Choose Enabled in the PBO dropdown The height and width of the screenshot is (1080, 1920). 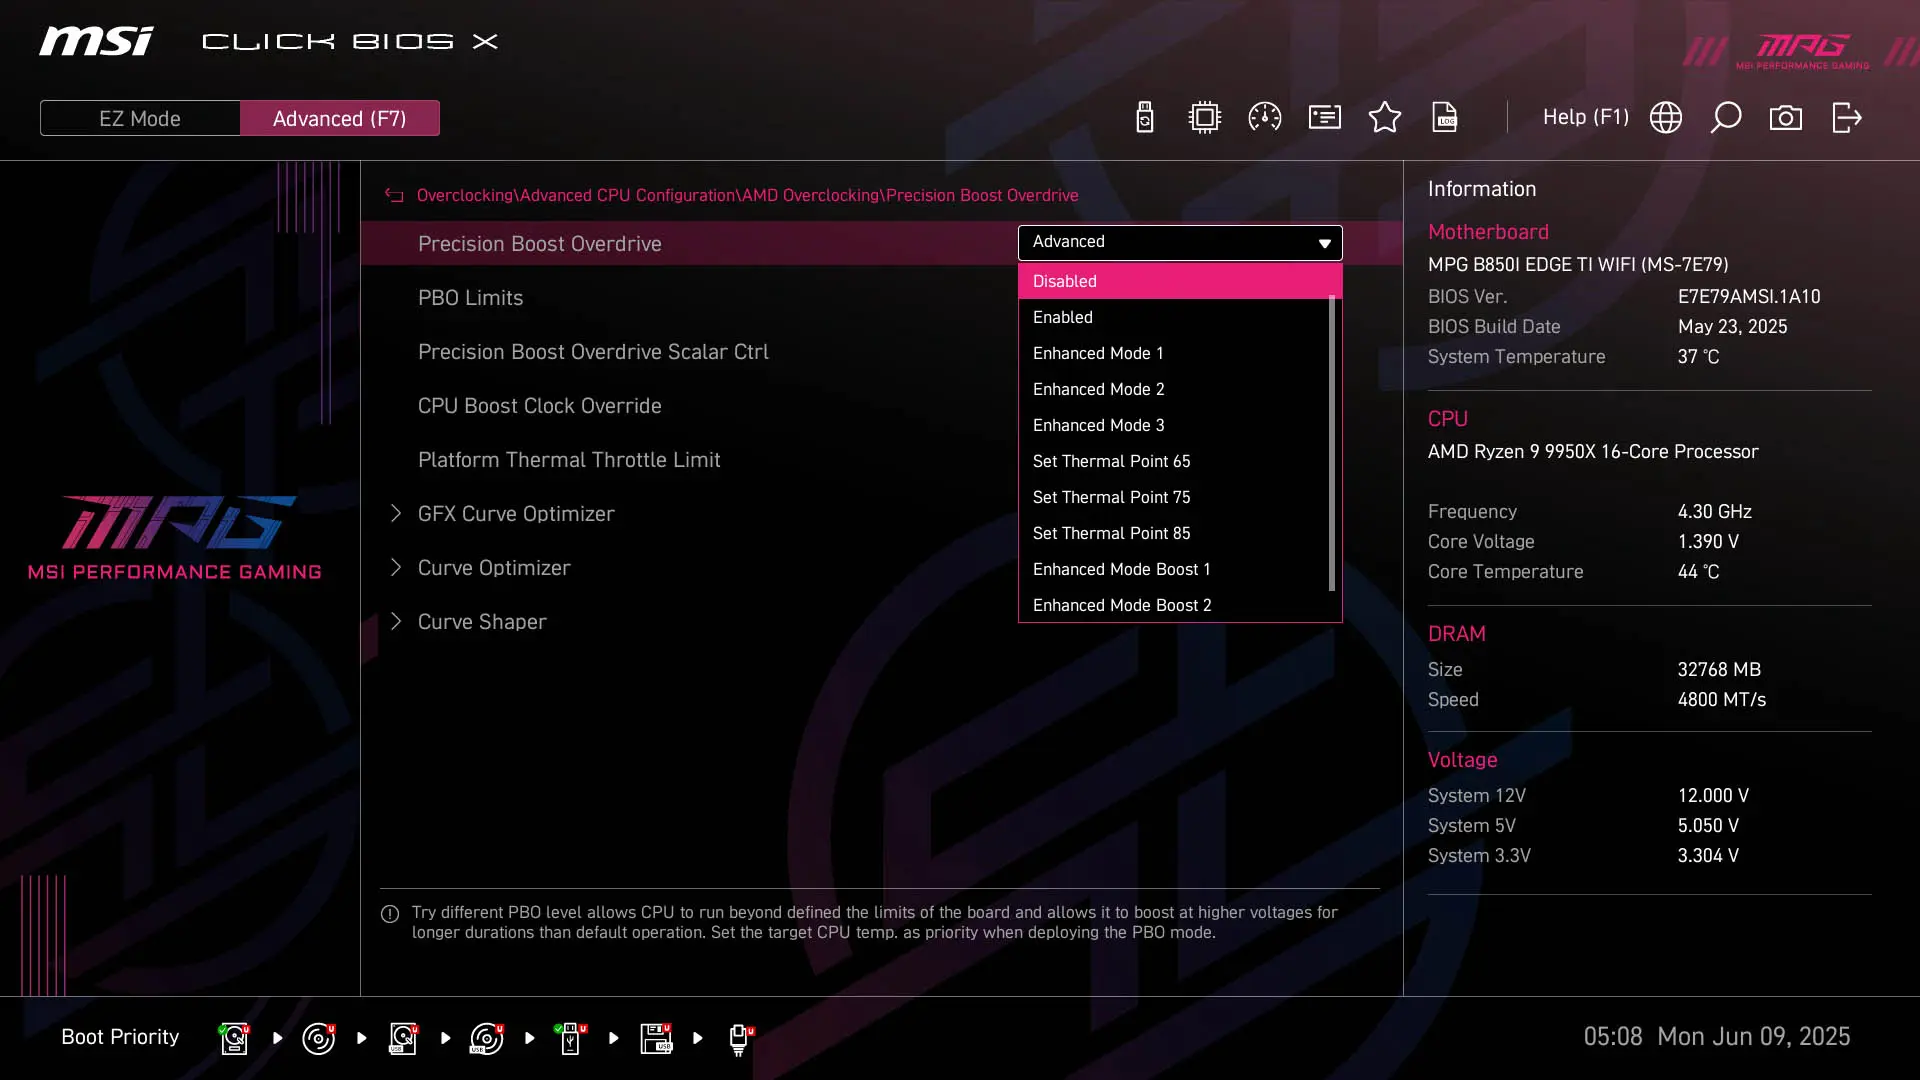pos(1174,317)
